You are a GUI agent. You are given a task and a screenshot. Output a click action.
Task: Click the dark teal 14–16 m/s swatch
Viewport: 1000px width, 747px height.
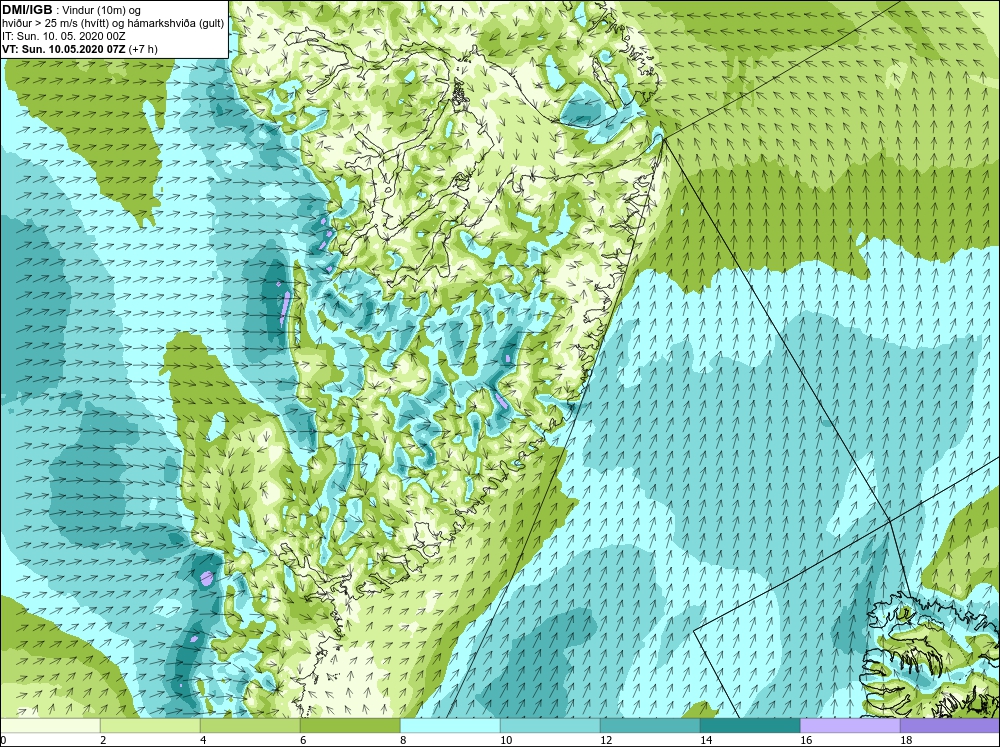click(x=750, y=725)
